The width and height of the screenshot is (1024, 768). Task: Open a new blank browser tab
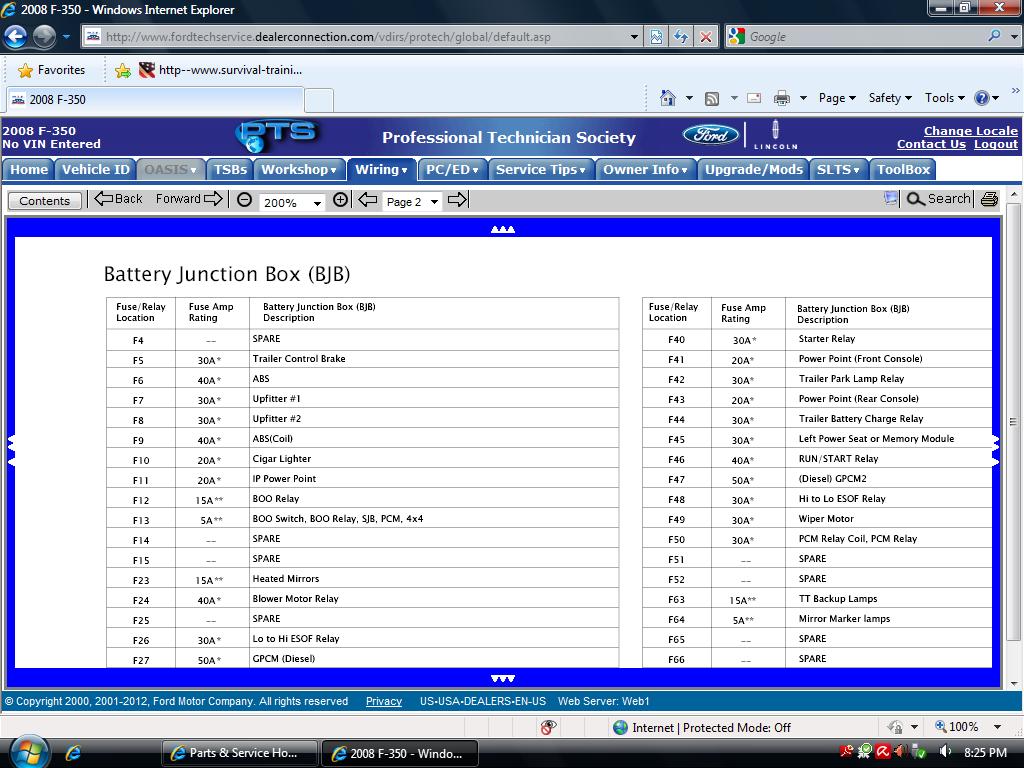pos(319,100)
